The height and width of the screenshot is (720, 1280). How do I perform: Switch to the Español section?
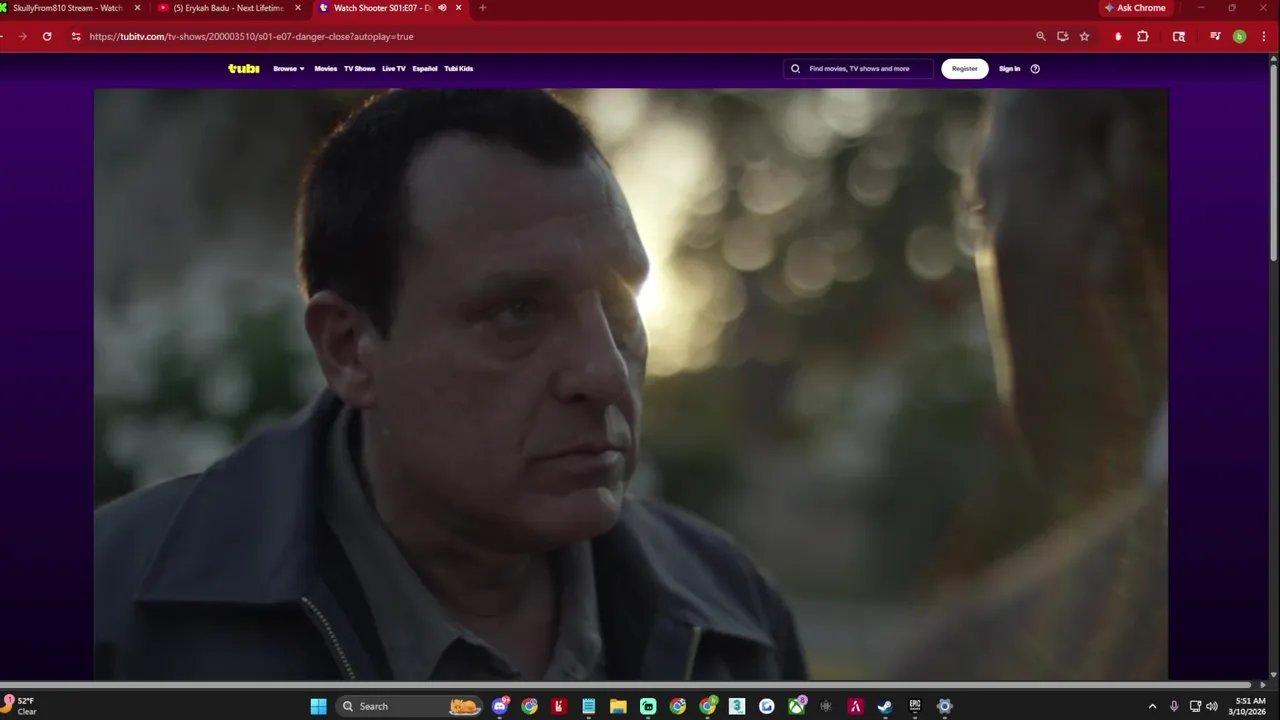point(425,69)
